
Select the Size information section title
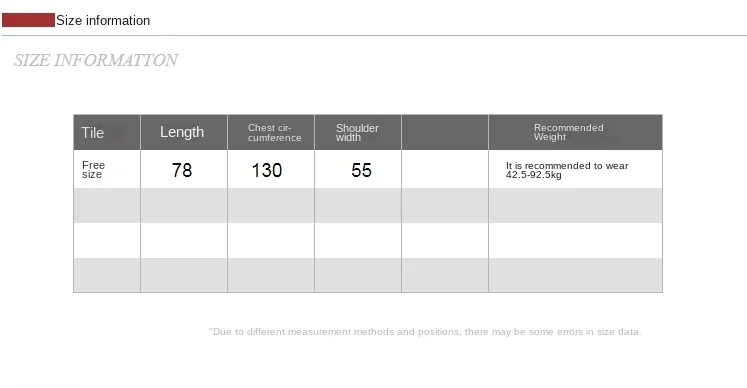(x=103, y=20)
